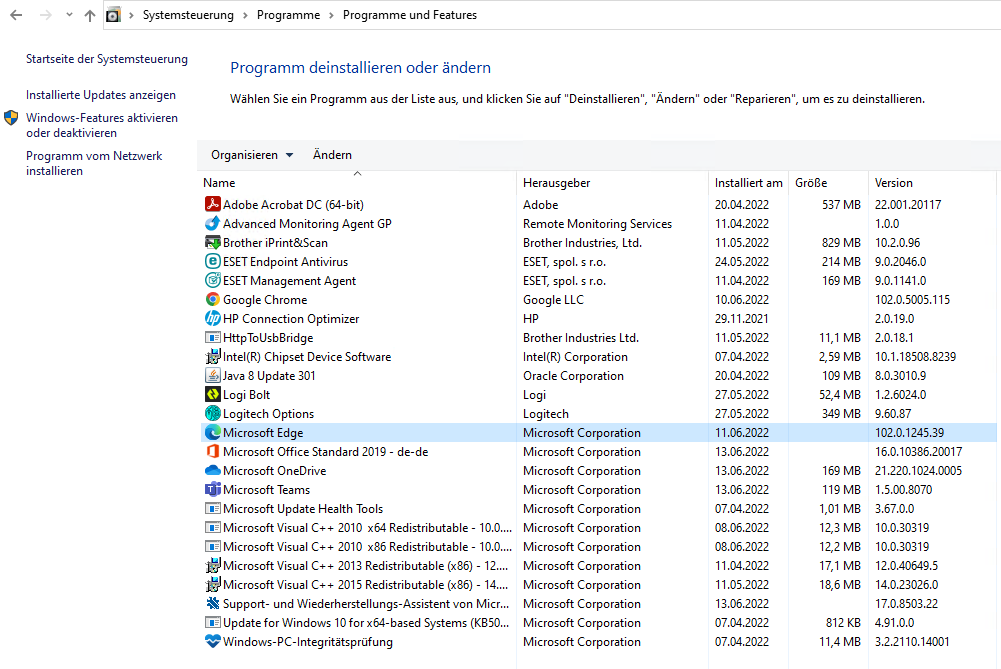
Task: Open Systemsteuerung from the breadcrumb bar
Action: coord(188,14)
